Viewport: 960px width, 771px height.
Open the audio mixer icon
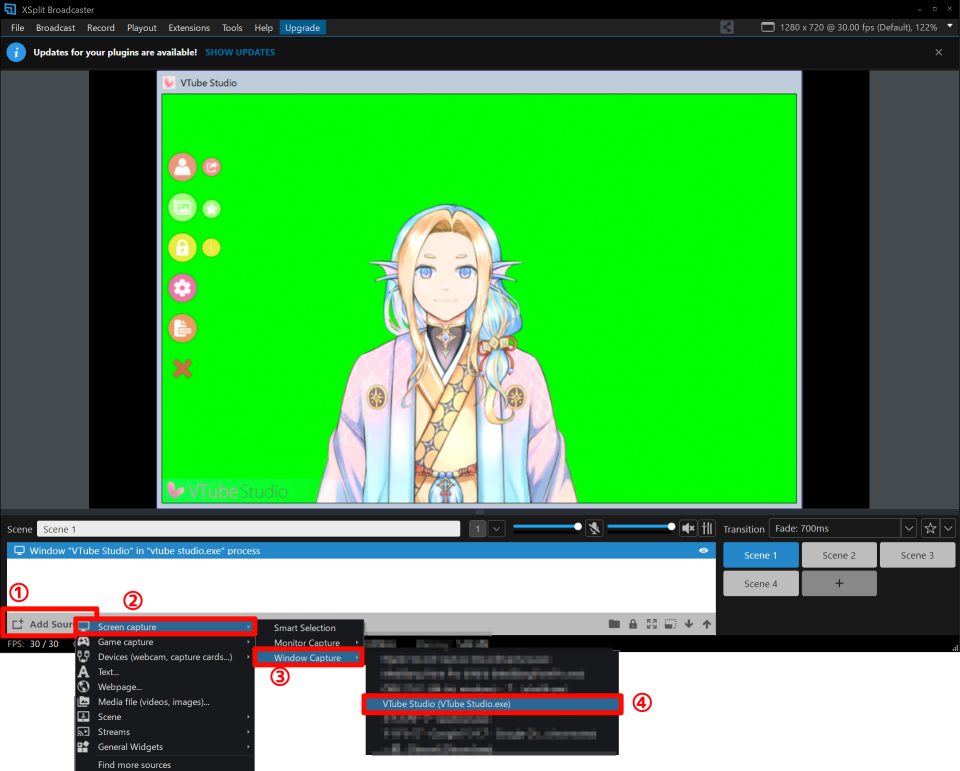pos(707,528)
